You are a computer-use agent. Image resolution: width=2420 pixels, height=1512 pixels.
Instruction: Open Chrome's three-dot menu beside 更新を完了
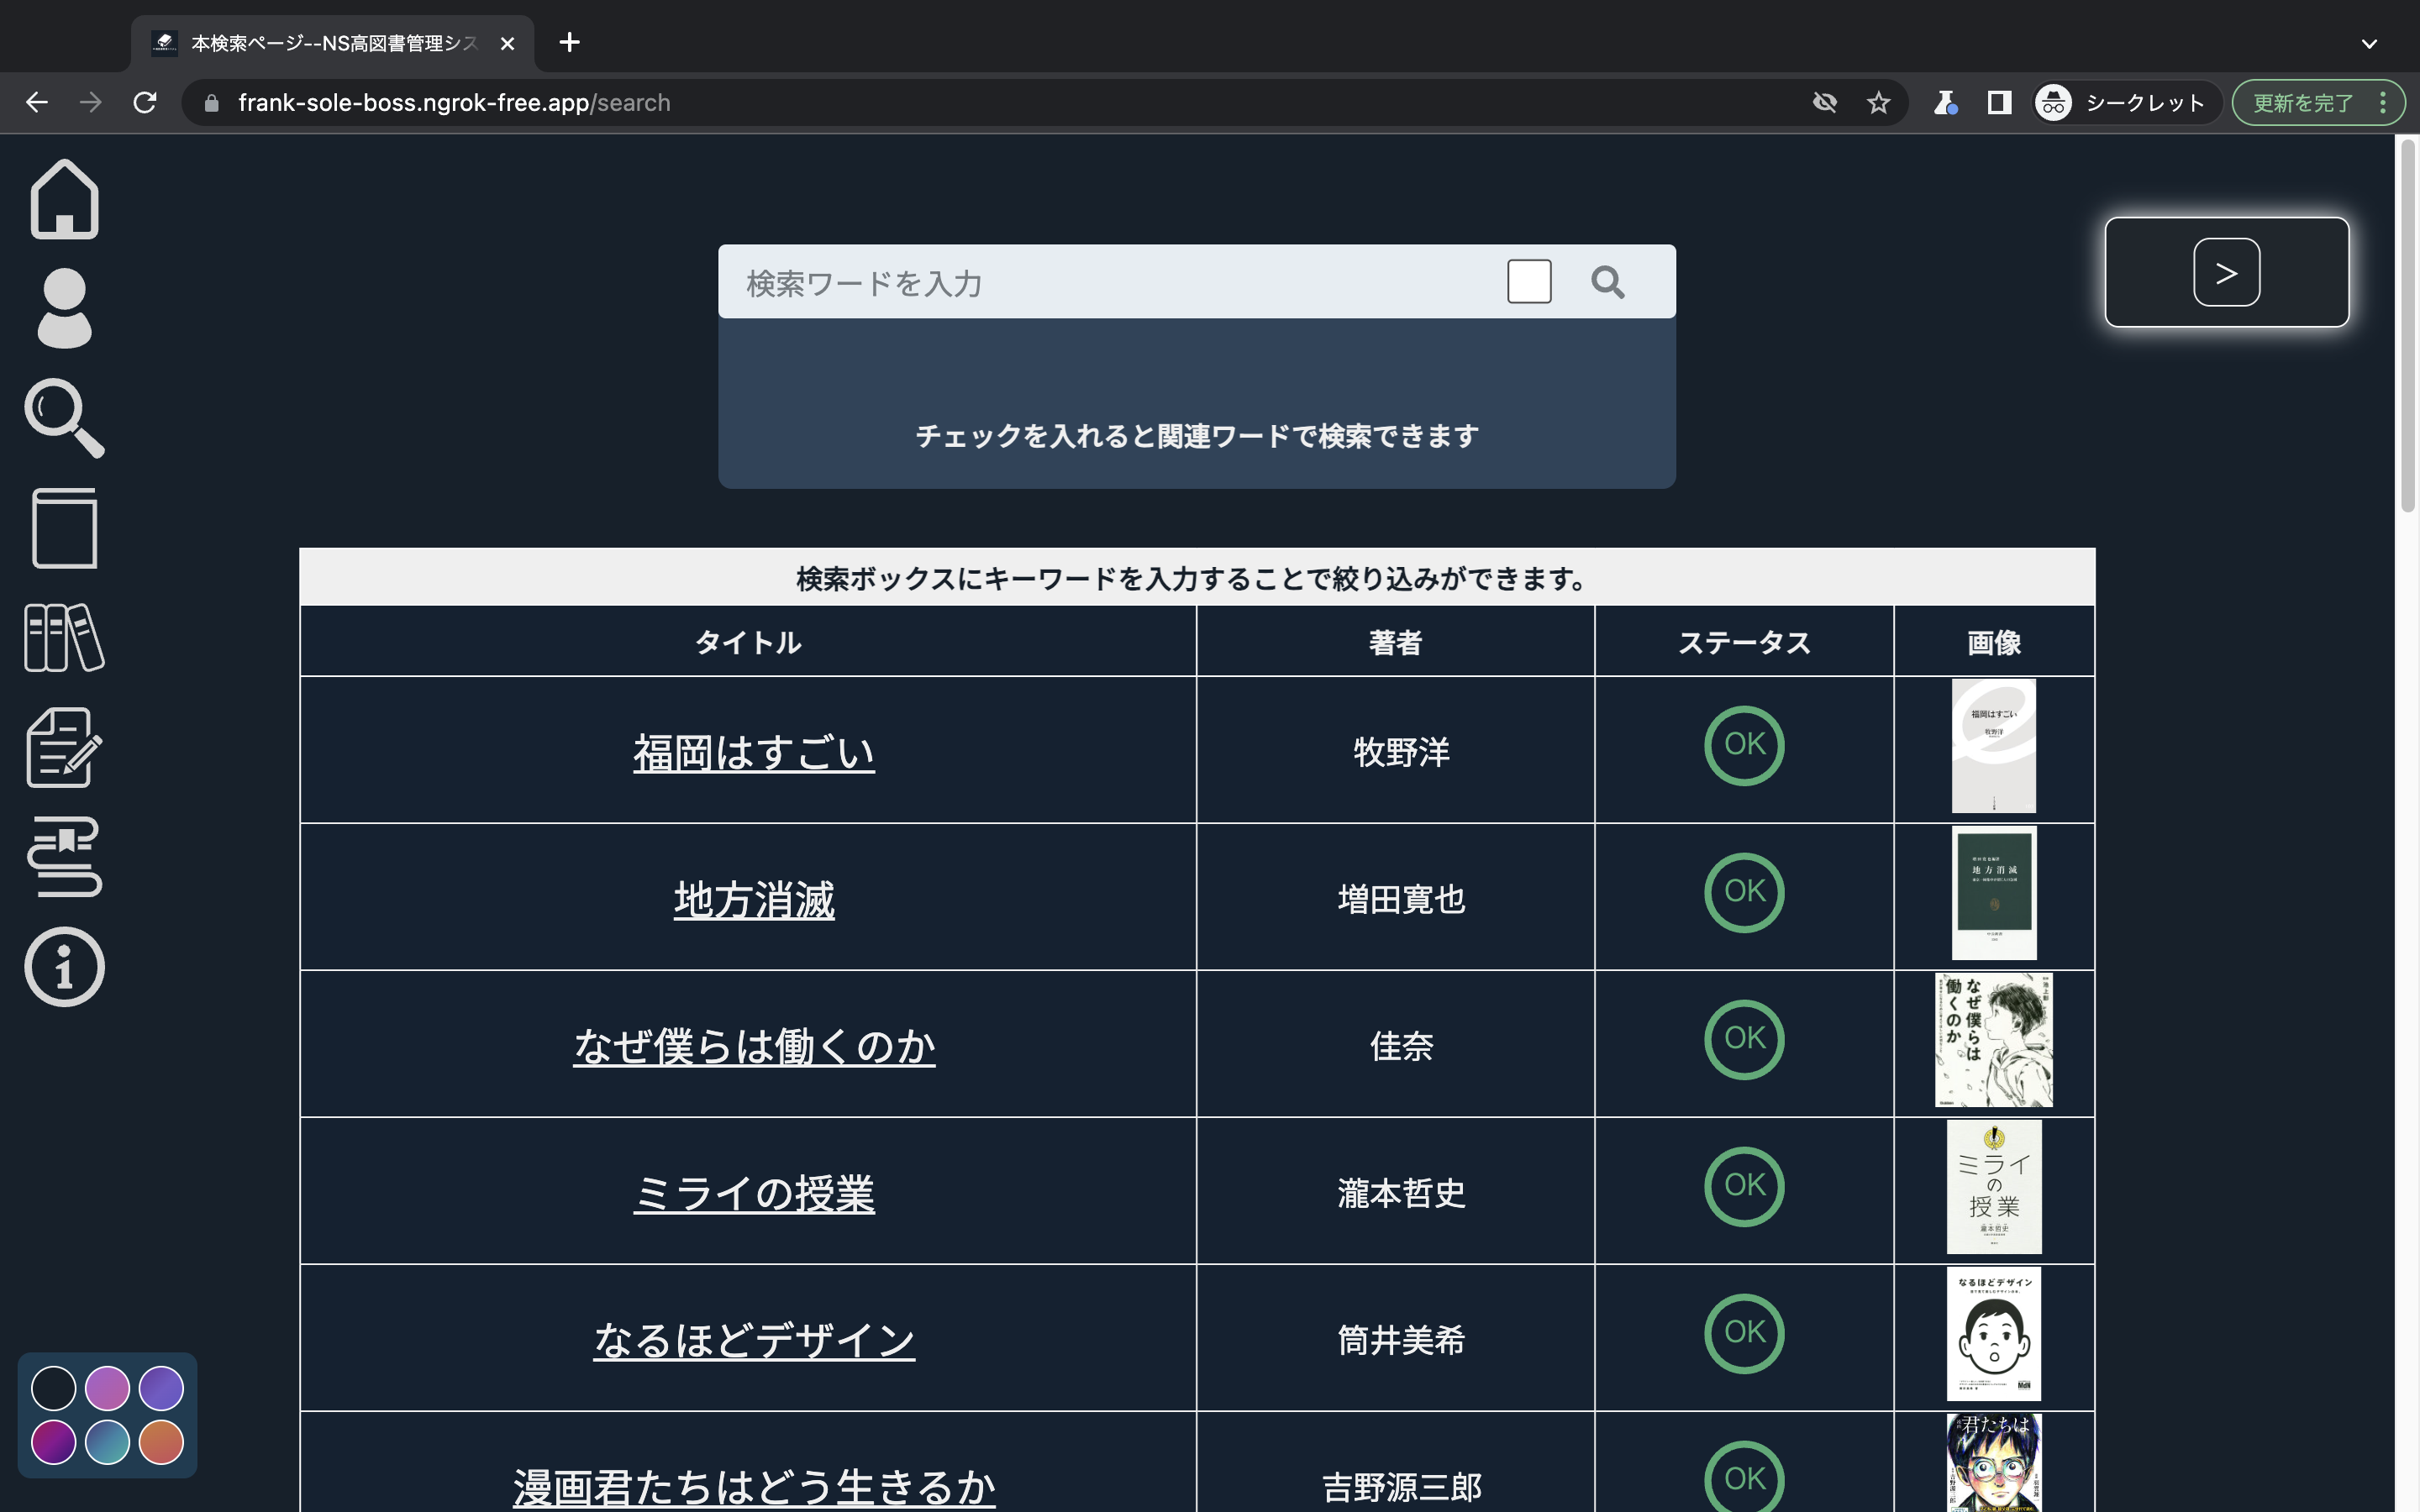tap(2383, 103)
